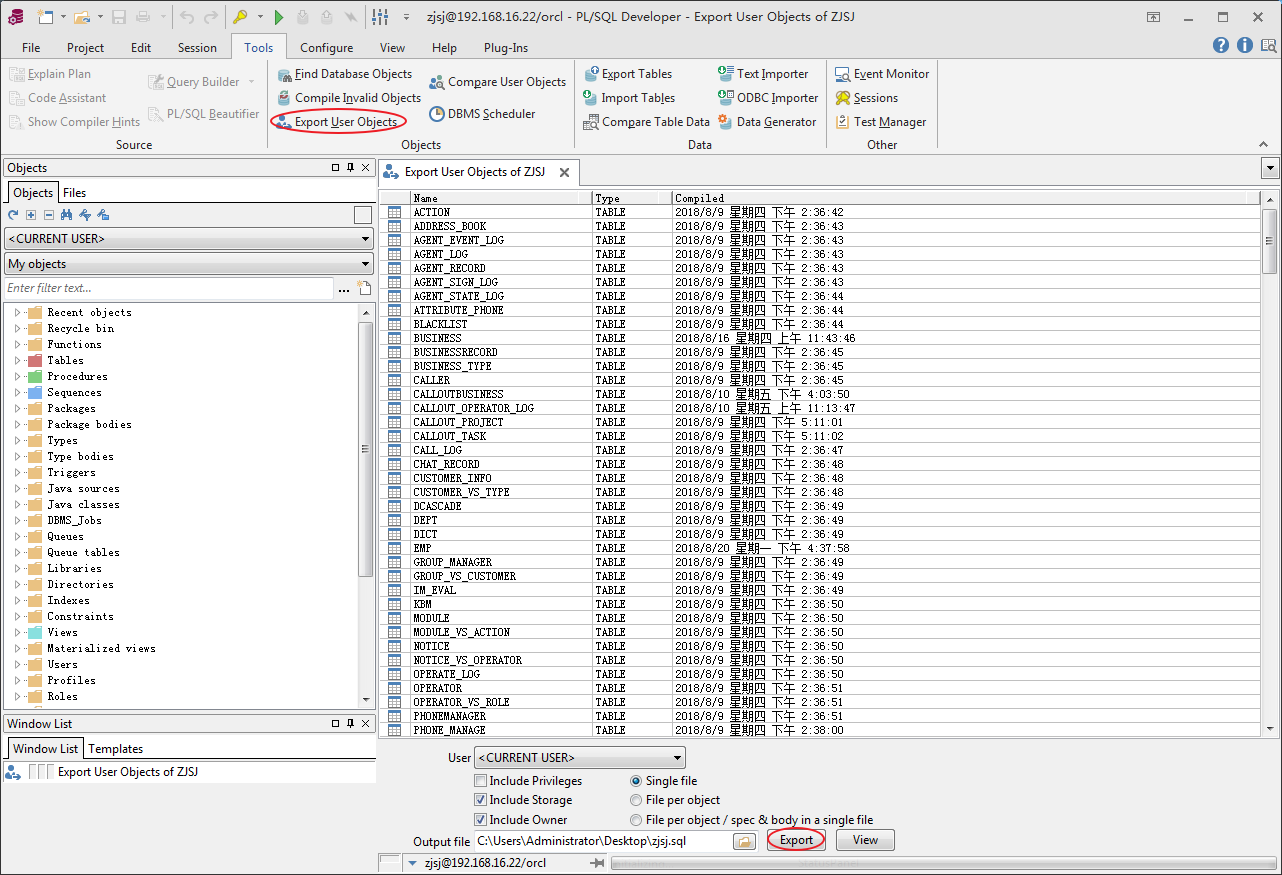The height and width of the screenshot is (875, 1282).
Task: Click the View button beside Export
Action: tap(865, 840)
